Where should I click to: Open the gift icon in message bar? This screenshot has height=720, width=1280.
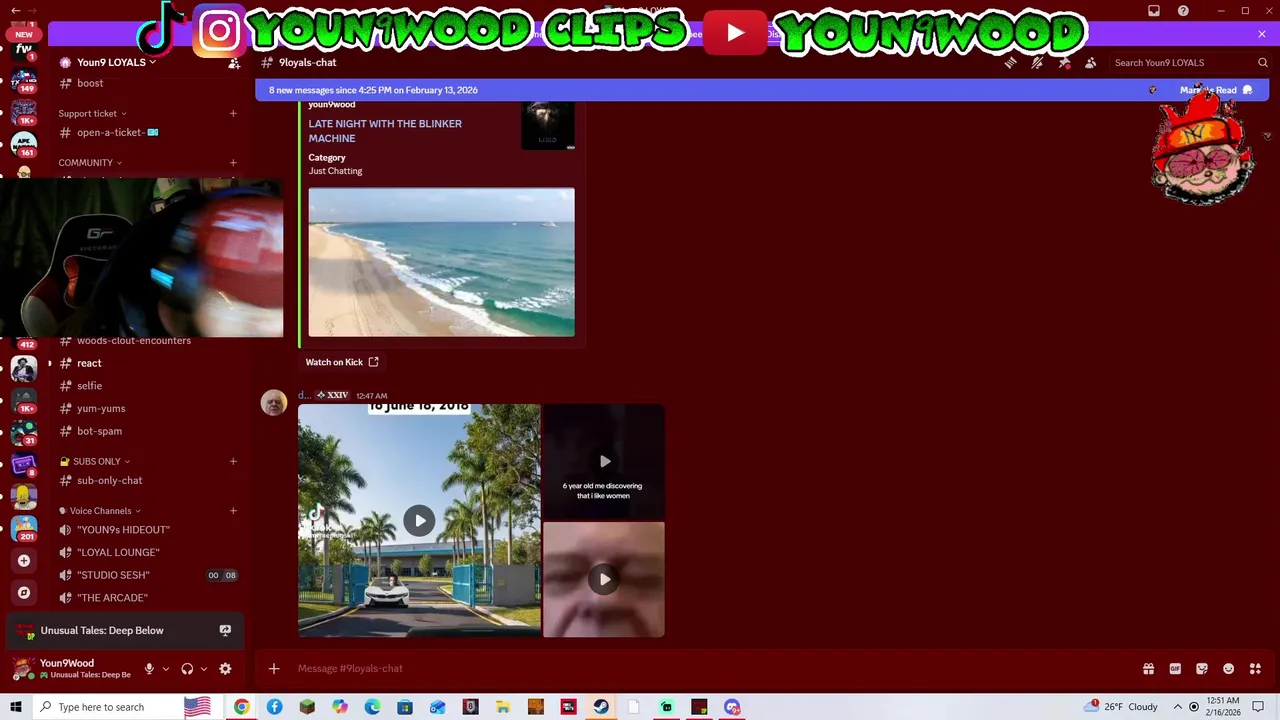[1148, 669]
